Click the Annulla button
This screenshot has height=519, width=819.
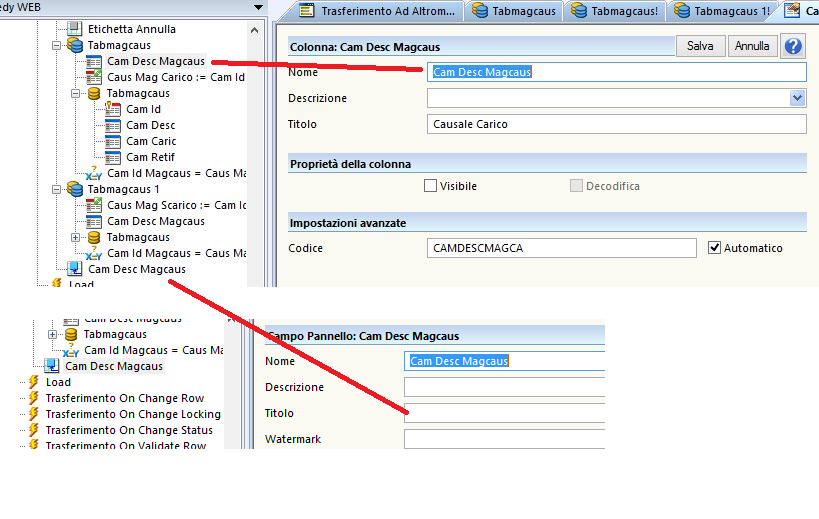click(x=752, y=46)
